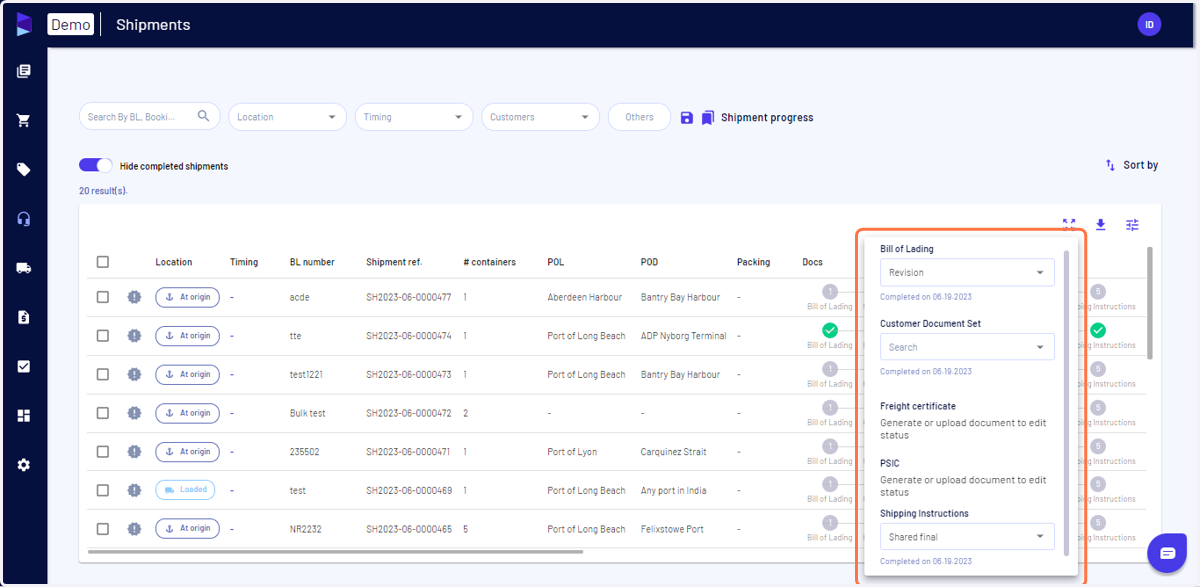
Task: Sort by the BL number column header
Action: click(312, 262)
